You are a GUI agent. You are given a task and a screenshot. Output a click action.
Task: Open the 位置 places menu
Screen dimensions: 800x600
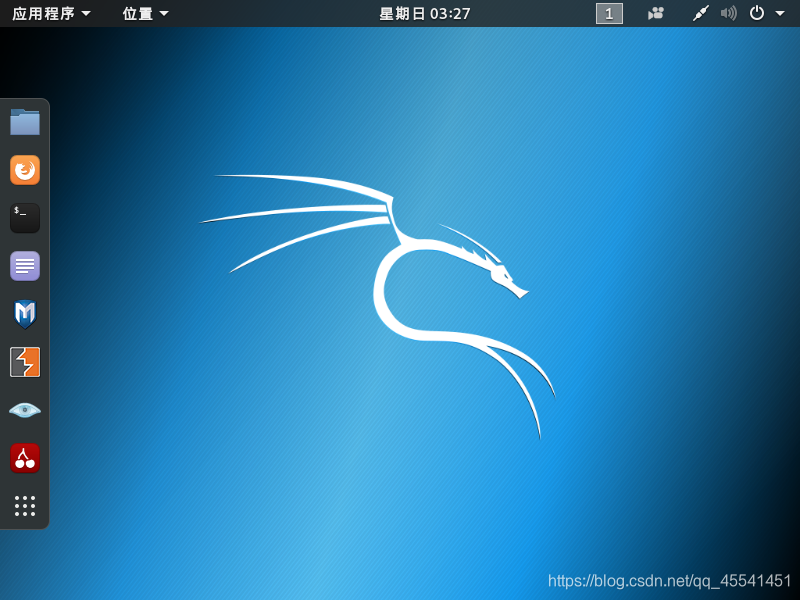click(x=145, y=14)
